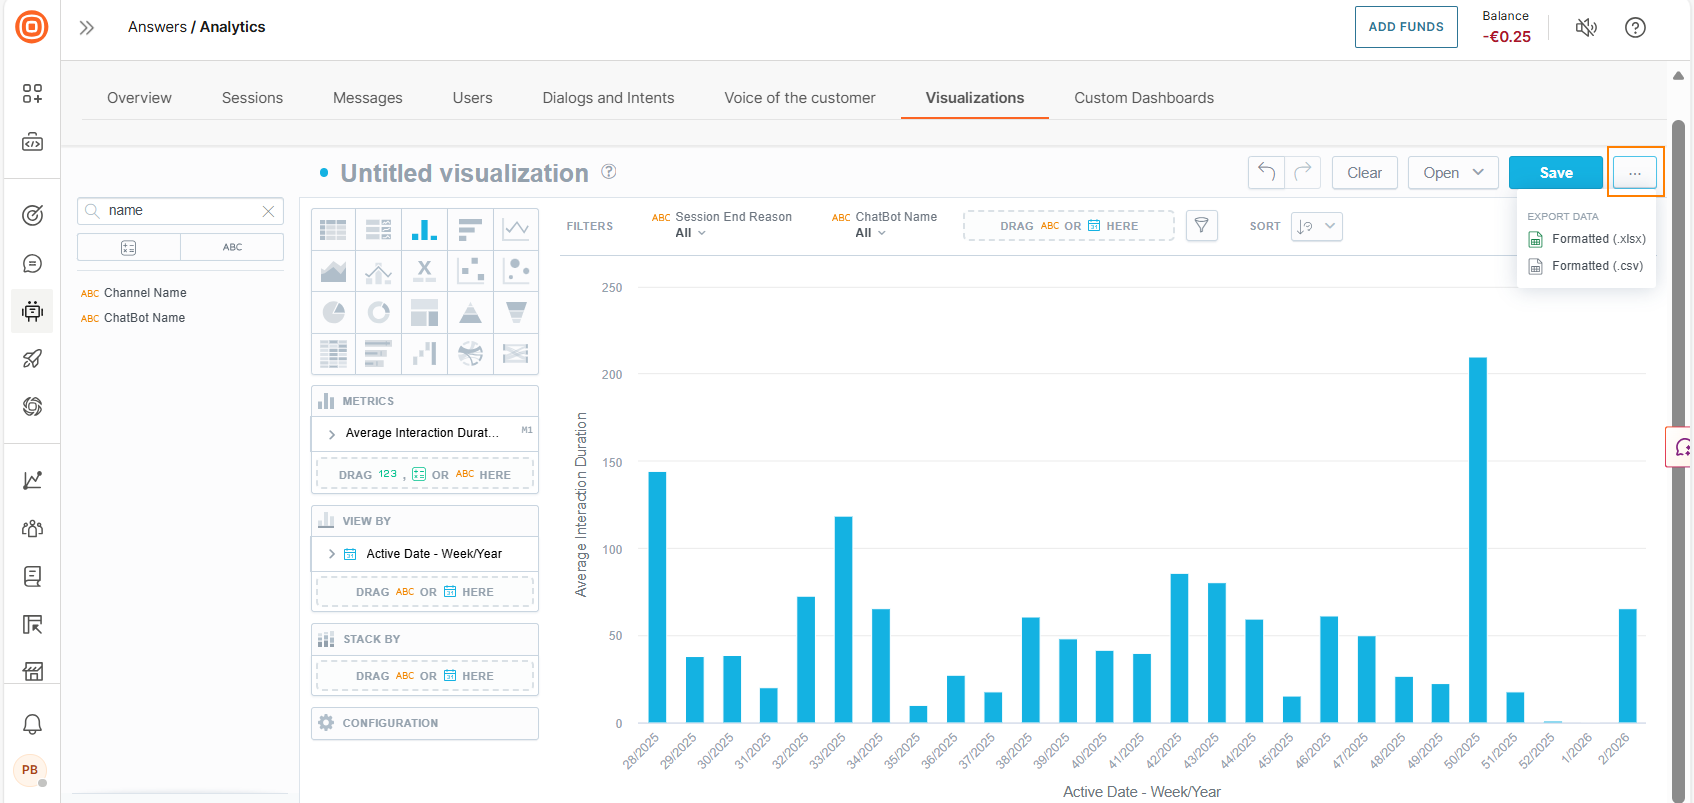The image size is (1694, 803).
Task: Open the Dialogs and Intents tab
Action: 608,98
